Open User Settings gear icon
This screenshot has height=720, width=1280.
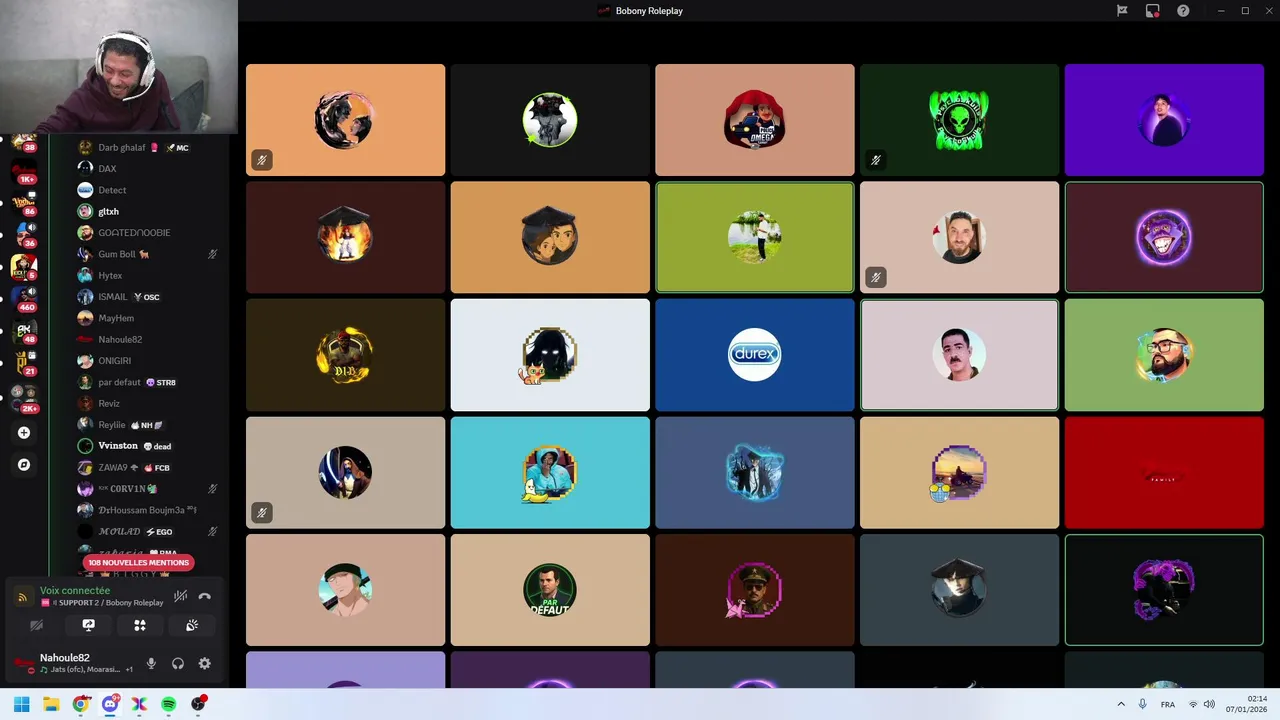(204, 663)
